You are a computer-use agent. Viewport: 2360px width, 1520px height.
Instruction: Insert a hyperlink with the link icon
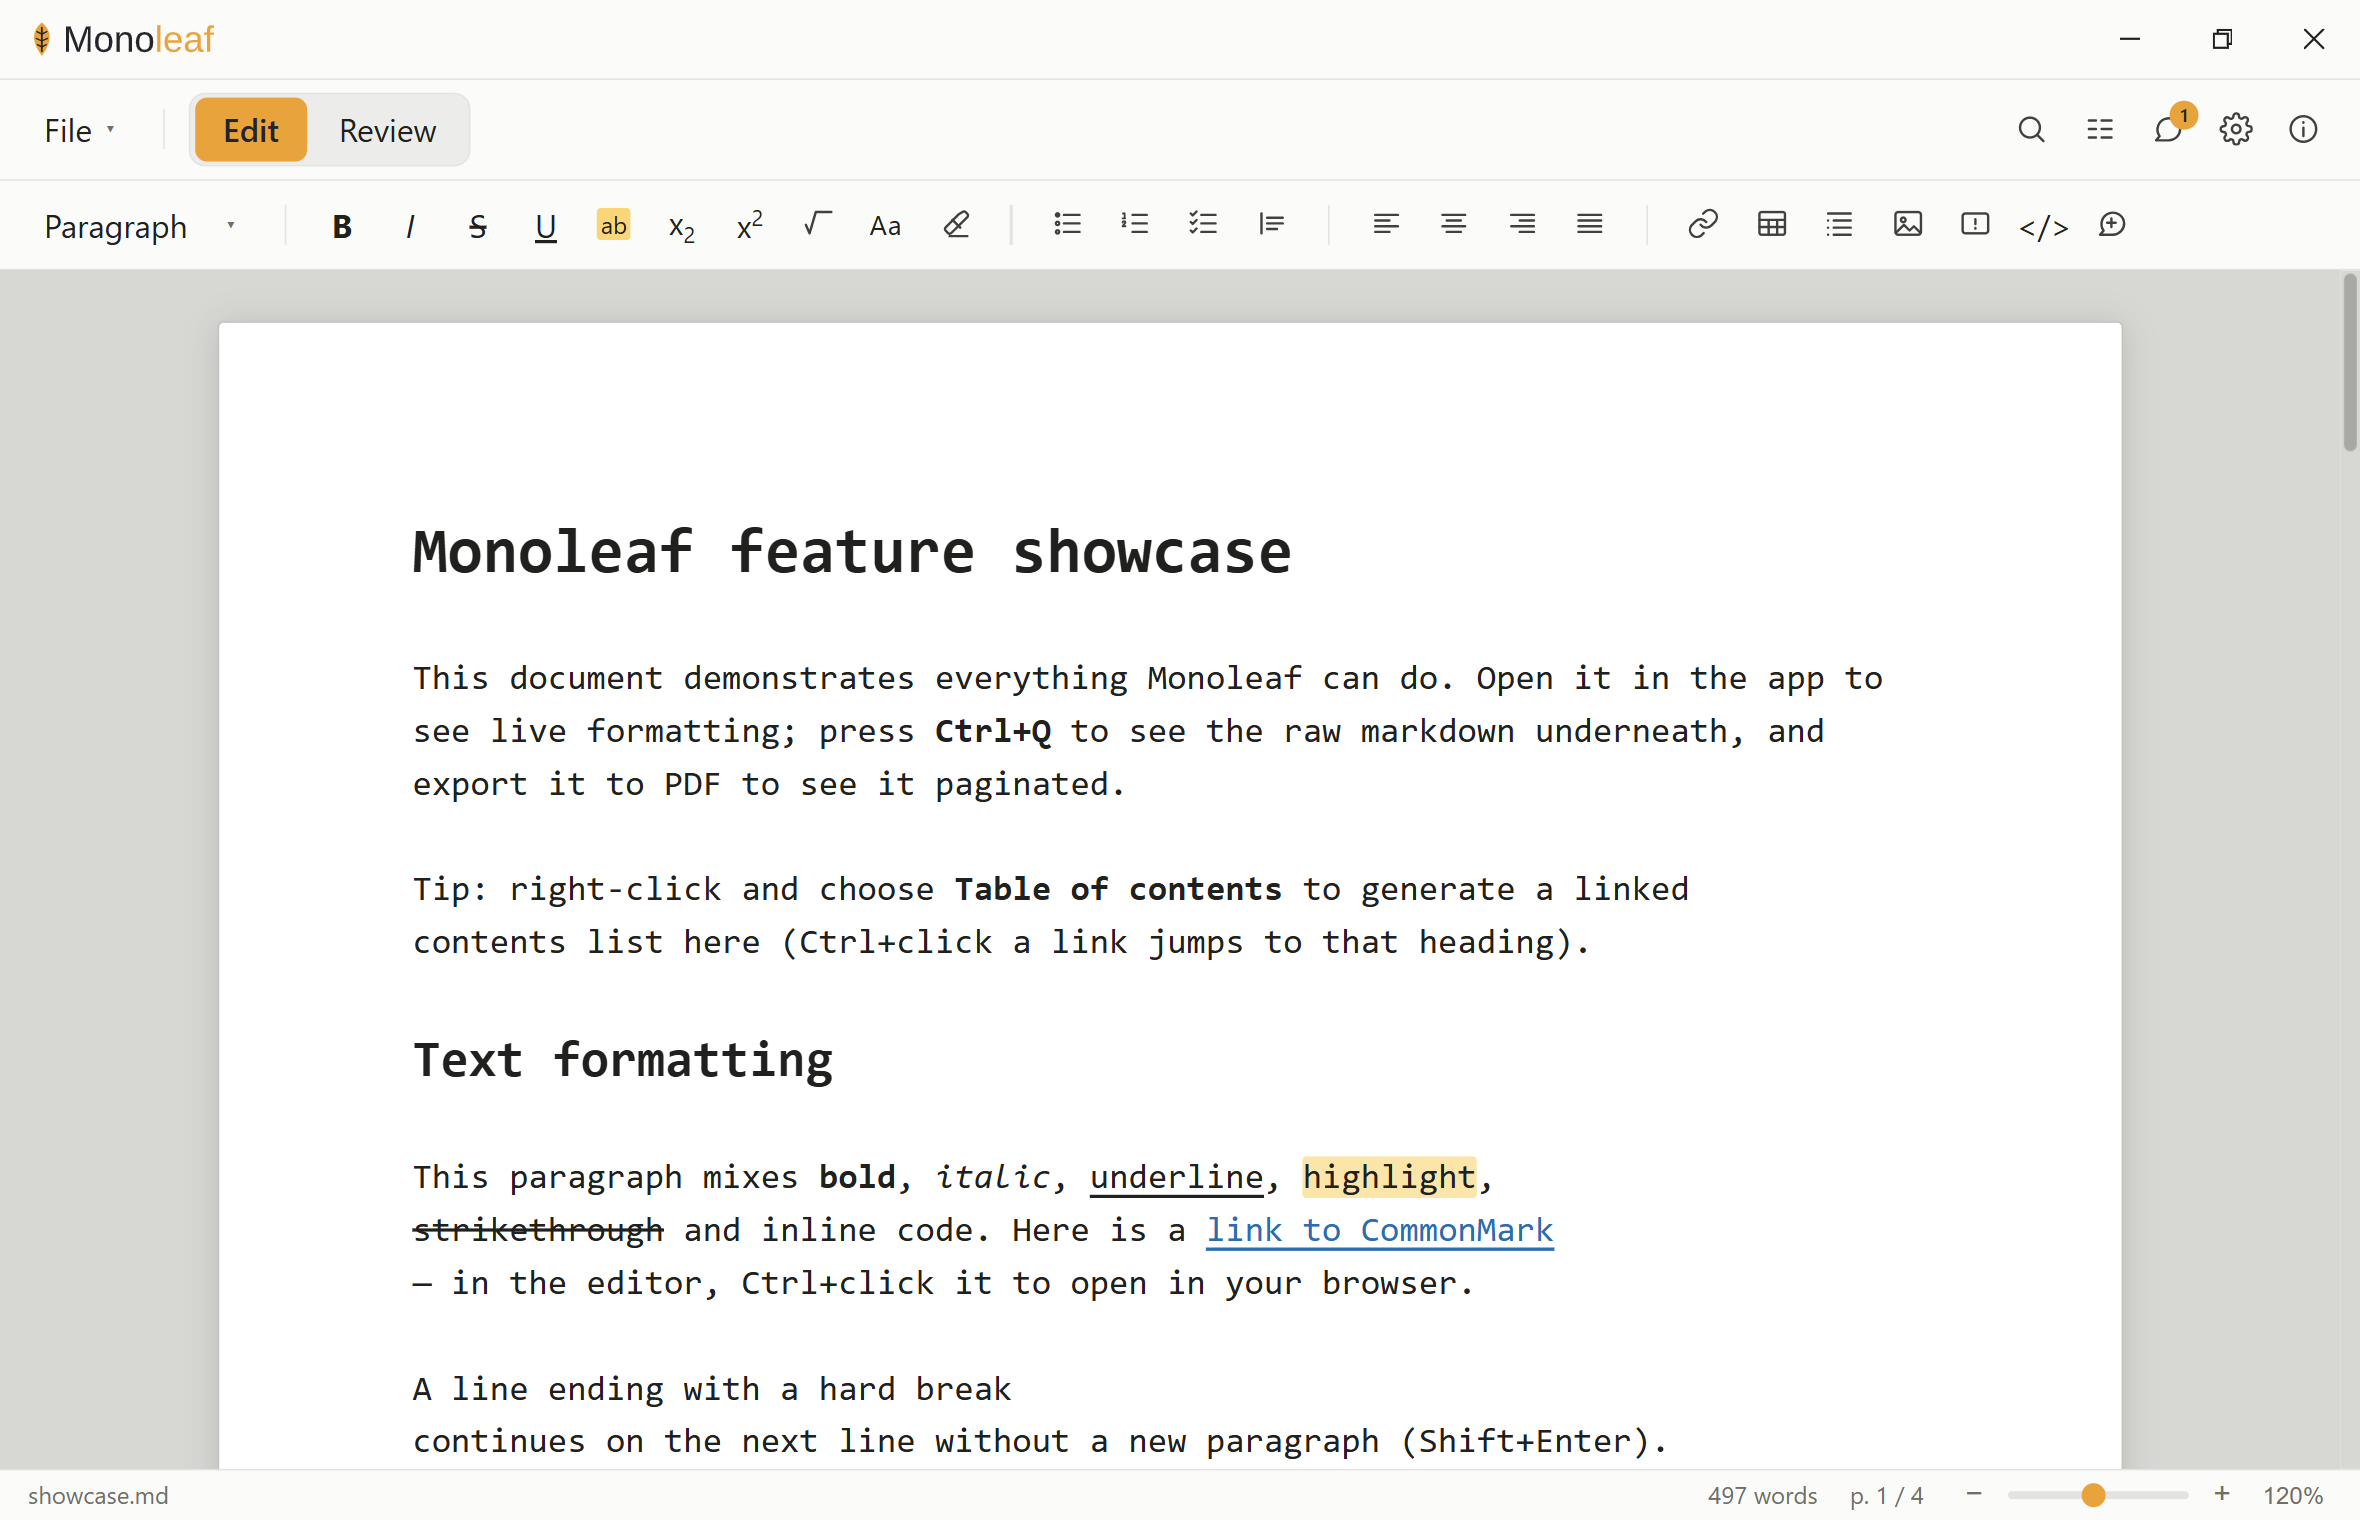pos(1703,224)
